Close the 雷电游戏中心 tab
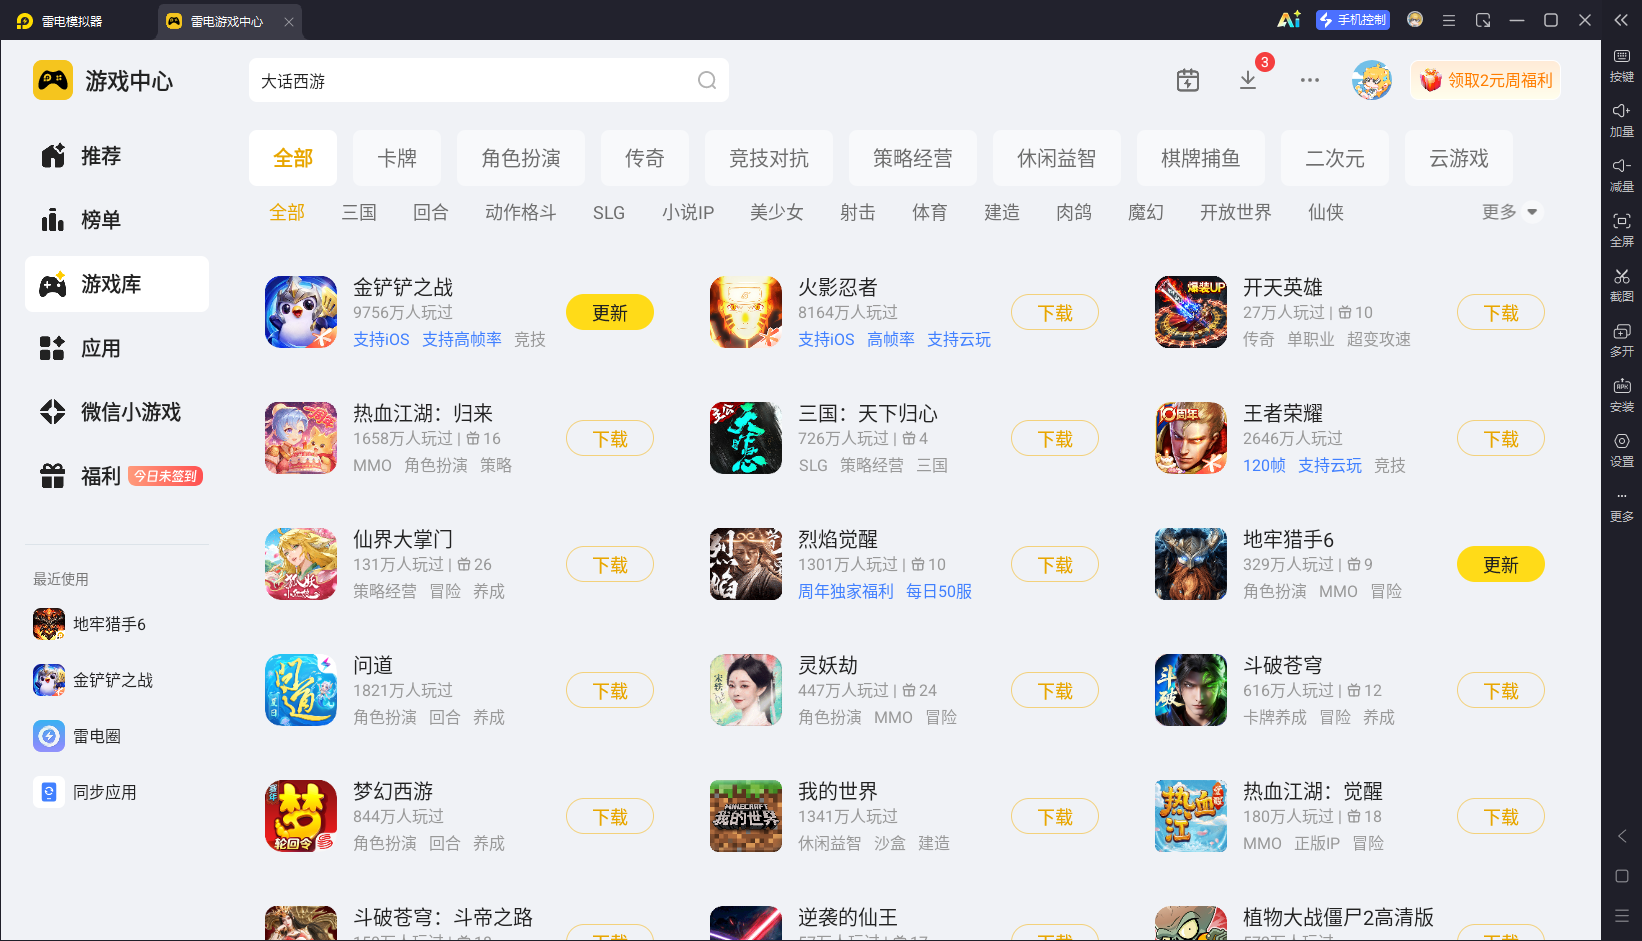This screenshot has width=1642, height=941. click(x=289, y=21)
